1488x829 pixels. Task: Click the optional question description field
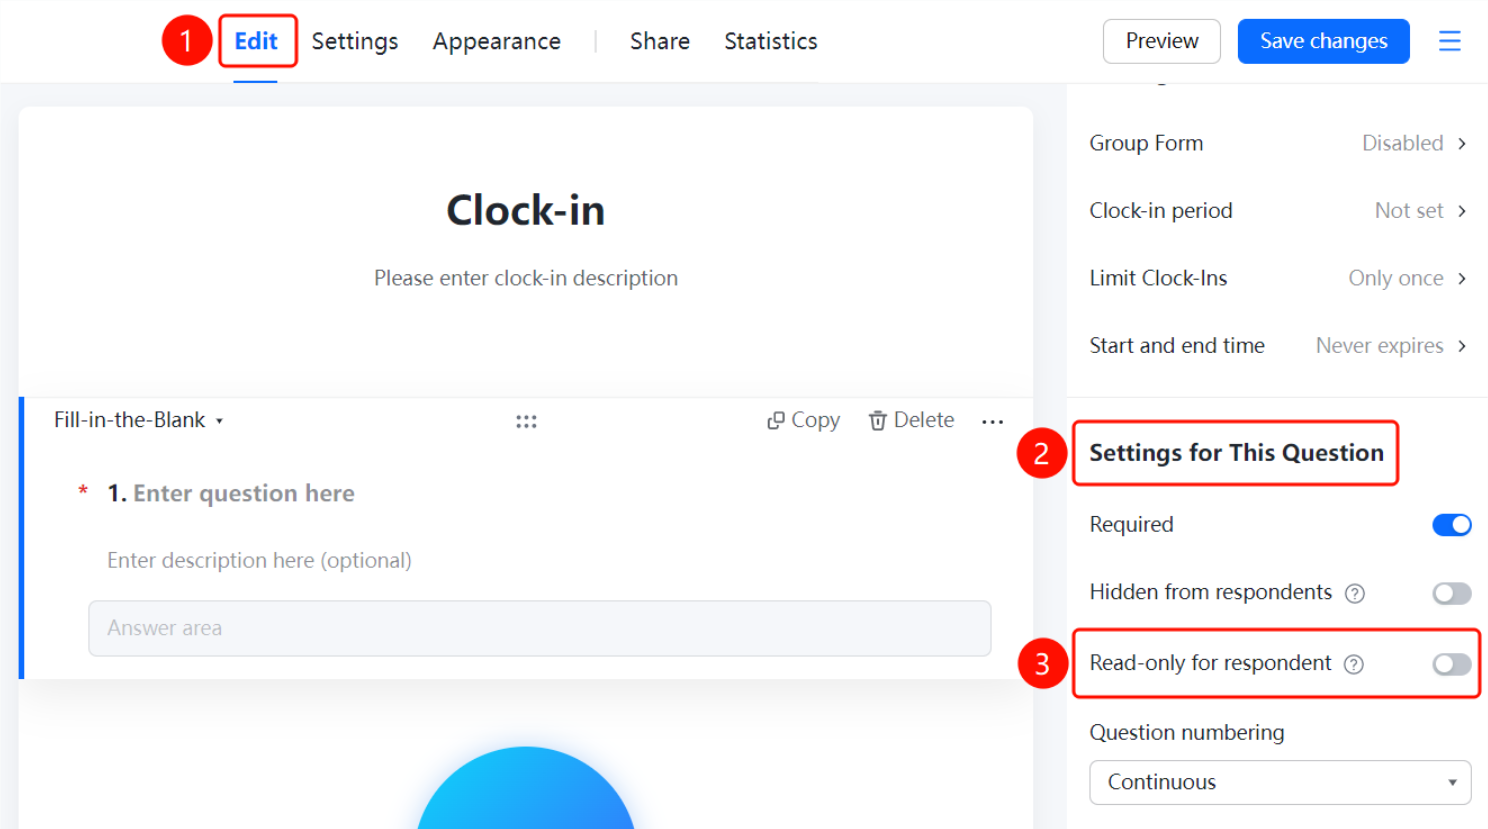click(x=259, y=560)
